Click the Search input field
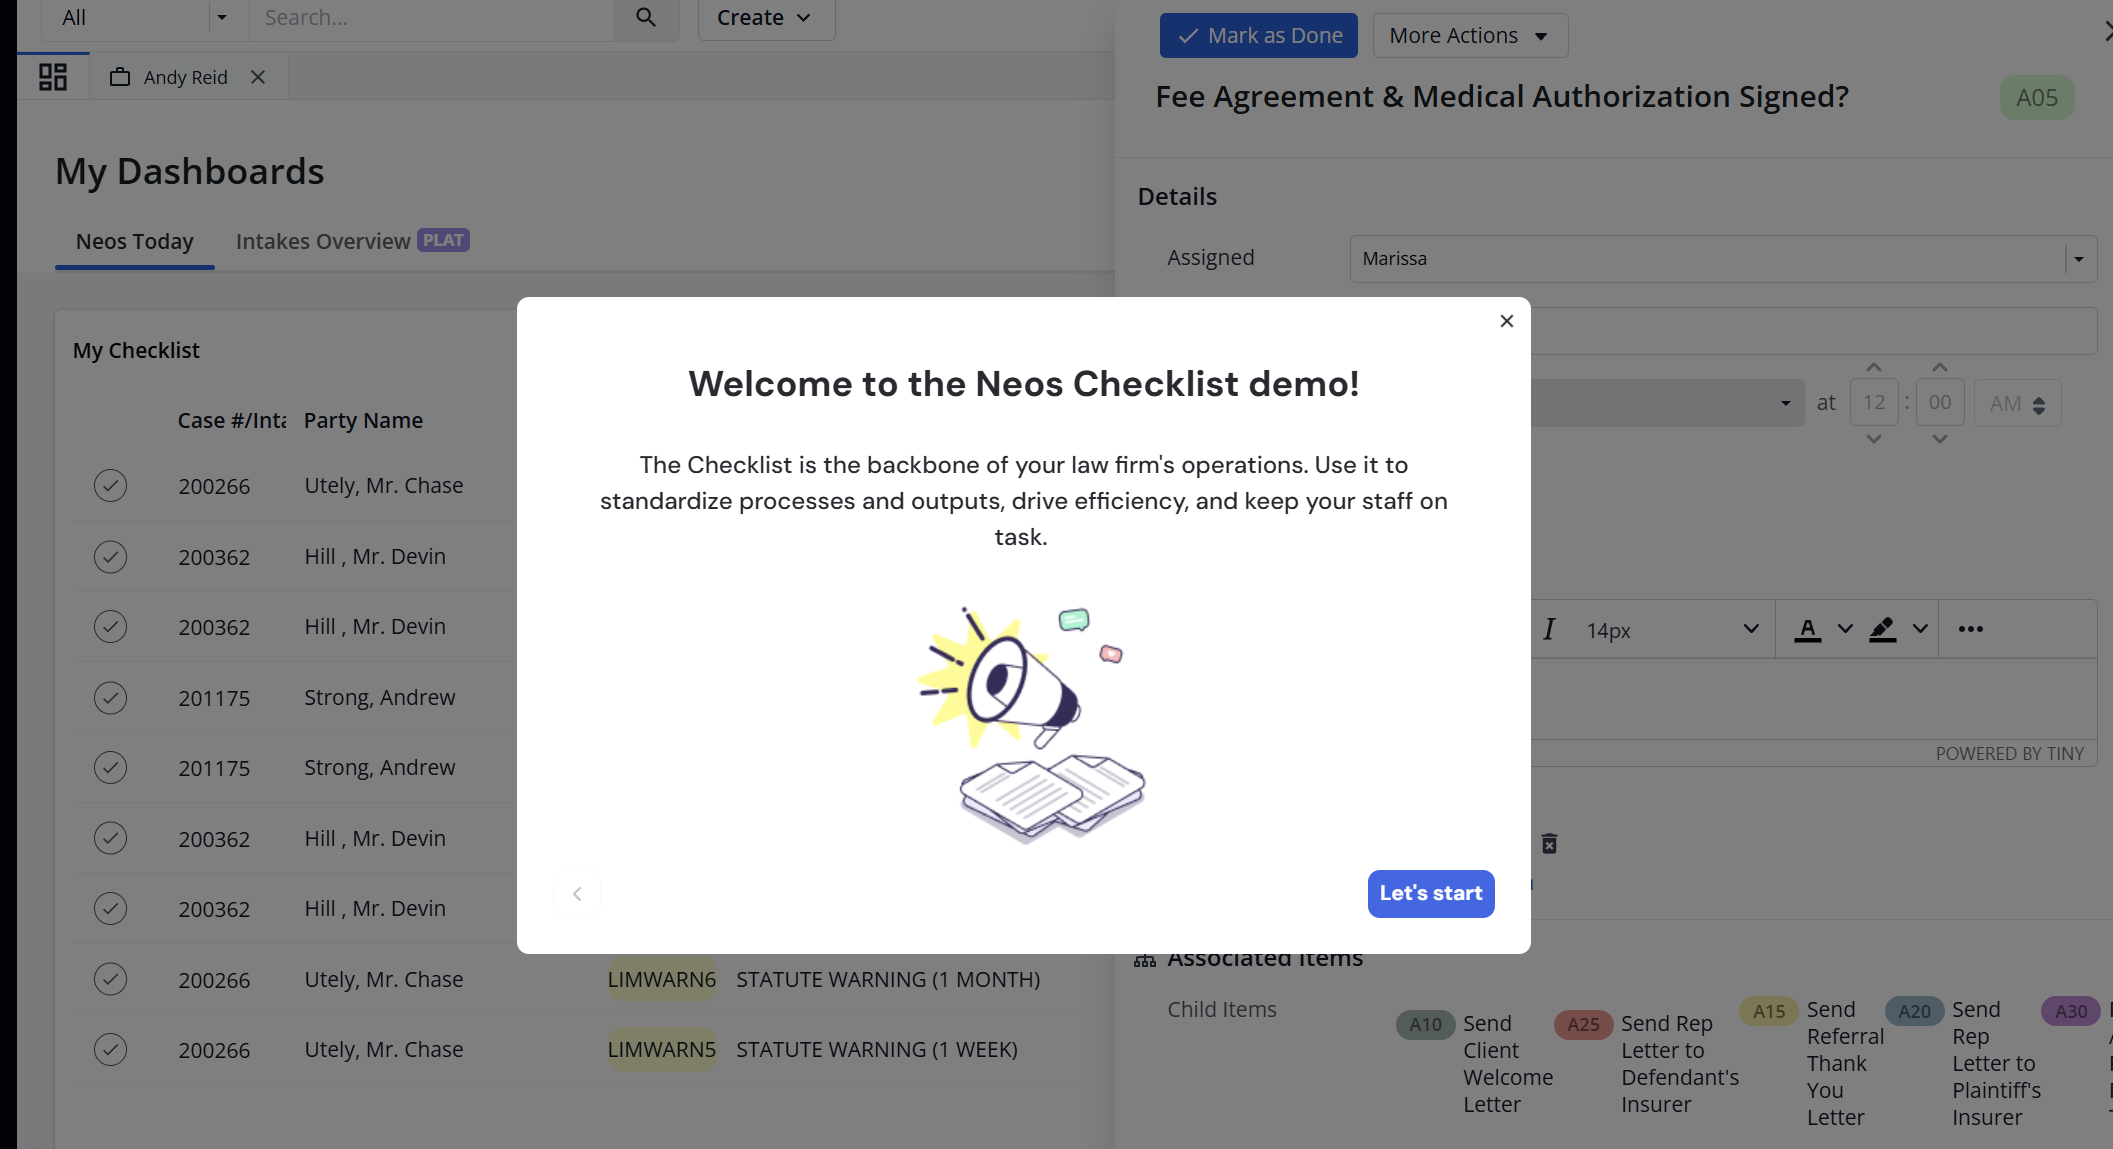This screenshot has height=1149, width=2113. [430, 18]
